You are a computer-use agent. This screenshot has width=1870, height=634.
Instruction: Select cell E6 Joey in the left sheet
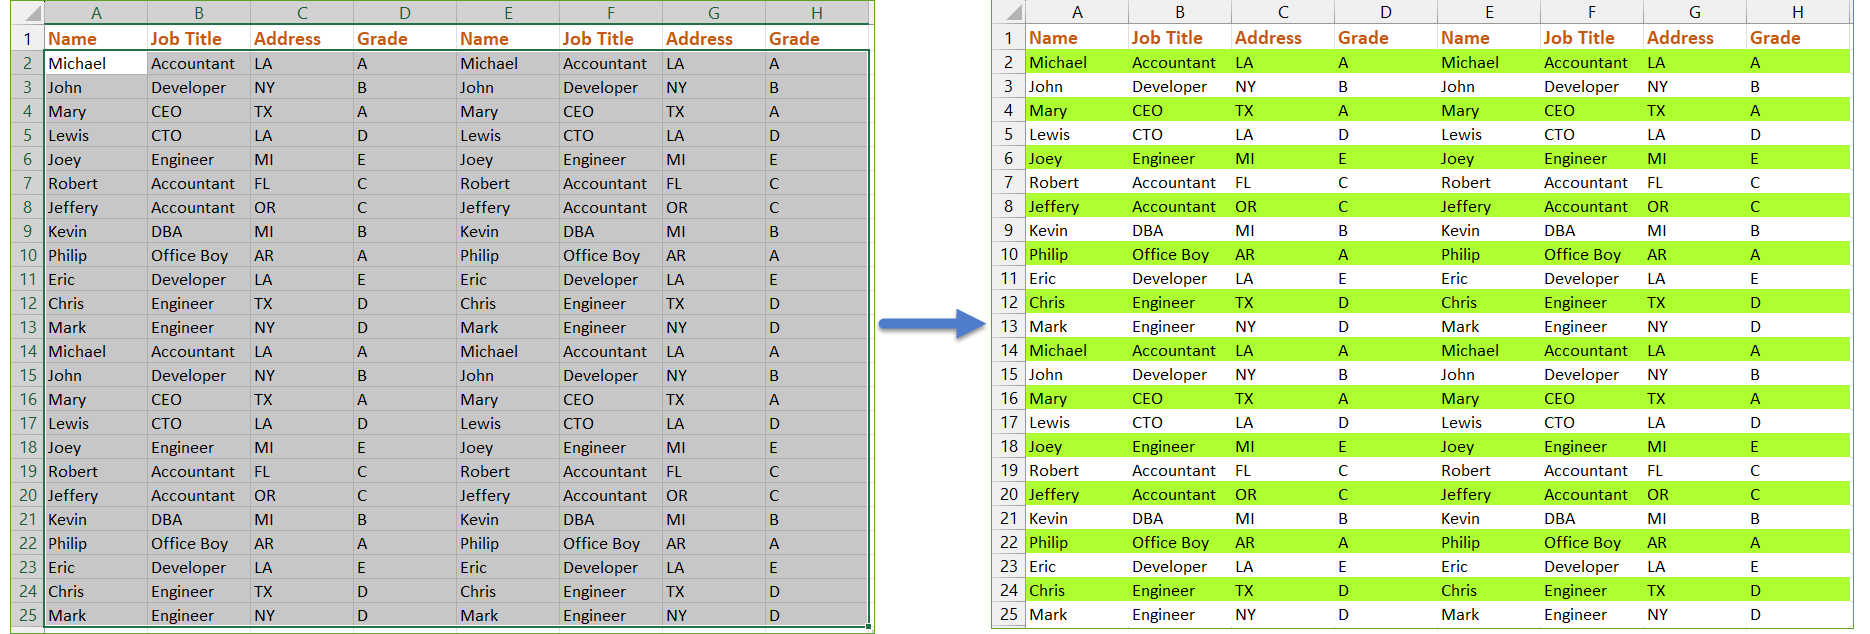(508, 159)
